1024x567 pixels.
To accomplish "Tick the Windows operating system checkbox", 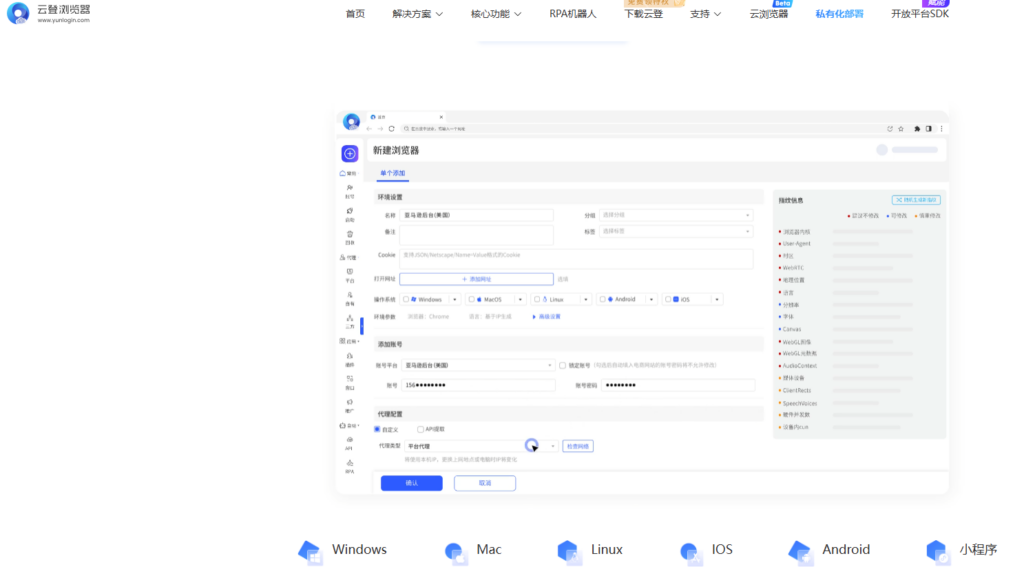I will (x=406, y=299).
